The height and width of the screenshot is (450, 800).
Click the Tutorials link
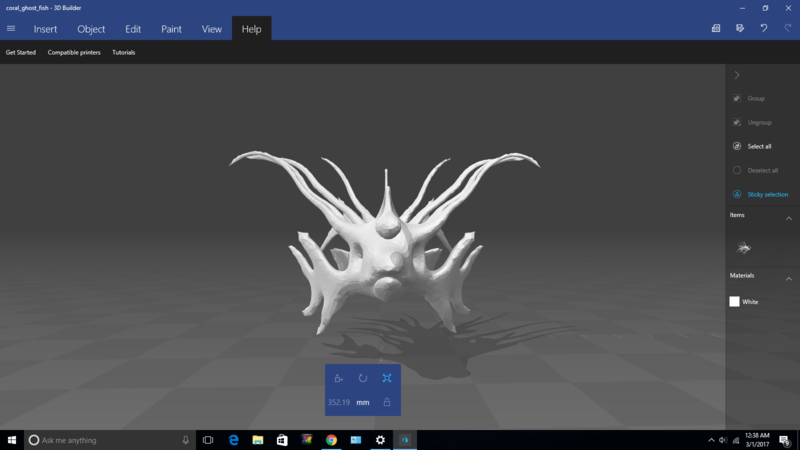pyautogui.click(x=123, y=52)
